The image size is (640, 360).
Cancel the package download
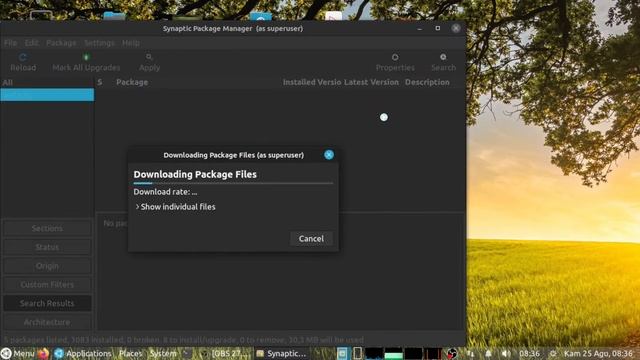[x=311, y=239]
